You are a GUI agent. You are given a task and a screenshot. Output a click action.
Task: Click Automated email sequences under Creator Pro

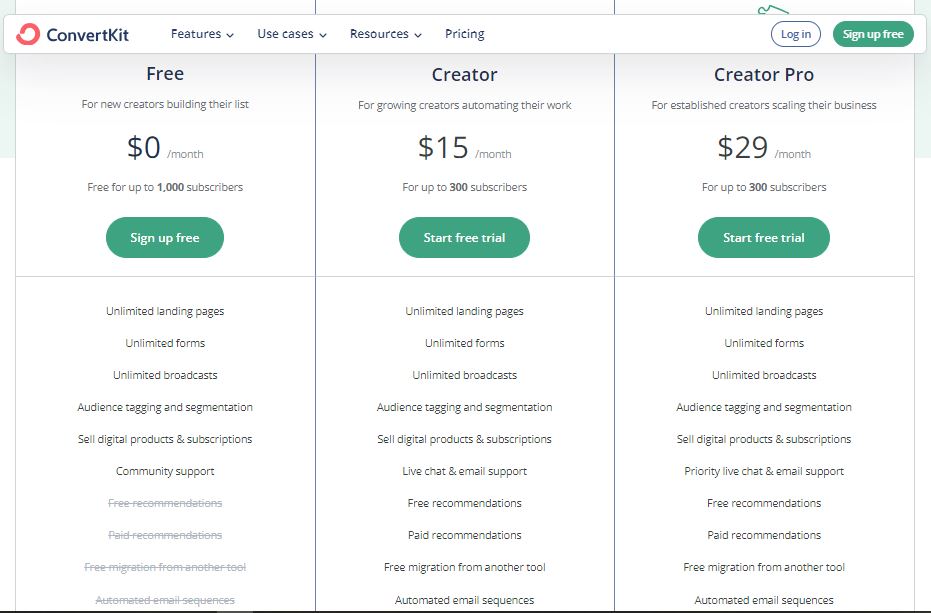click(764, 600)
